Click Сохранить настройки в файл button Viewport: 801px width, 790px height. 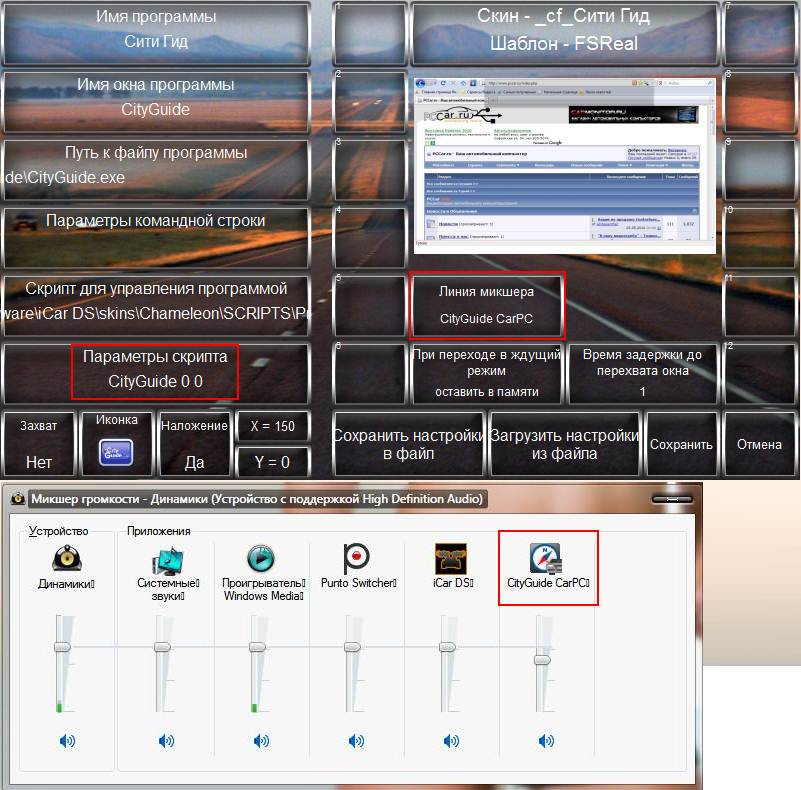pyautogui.click(x=408, y=444)
